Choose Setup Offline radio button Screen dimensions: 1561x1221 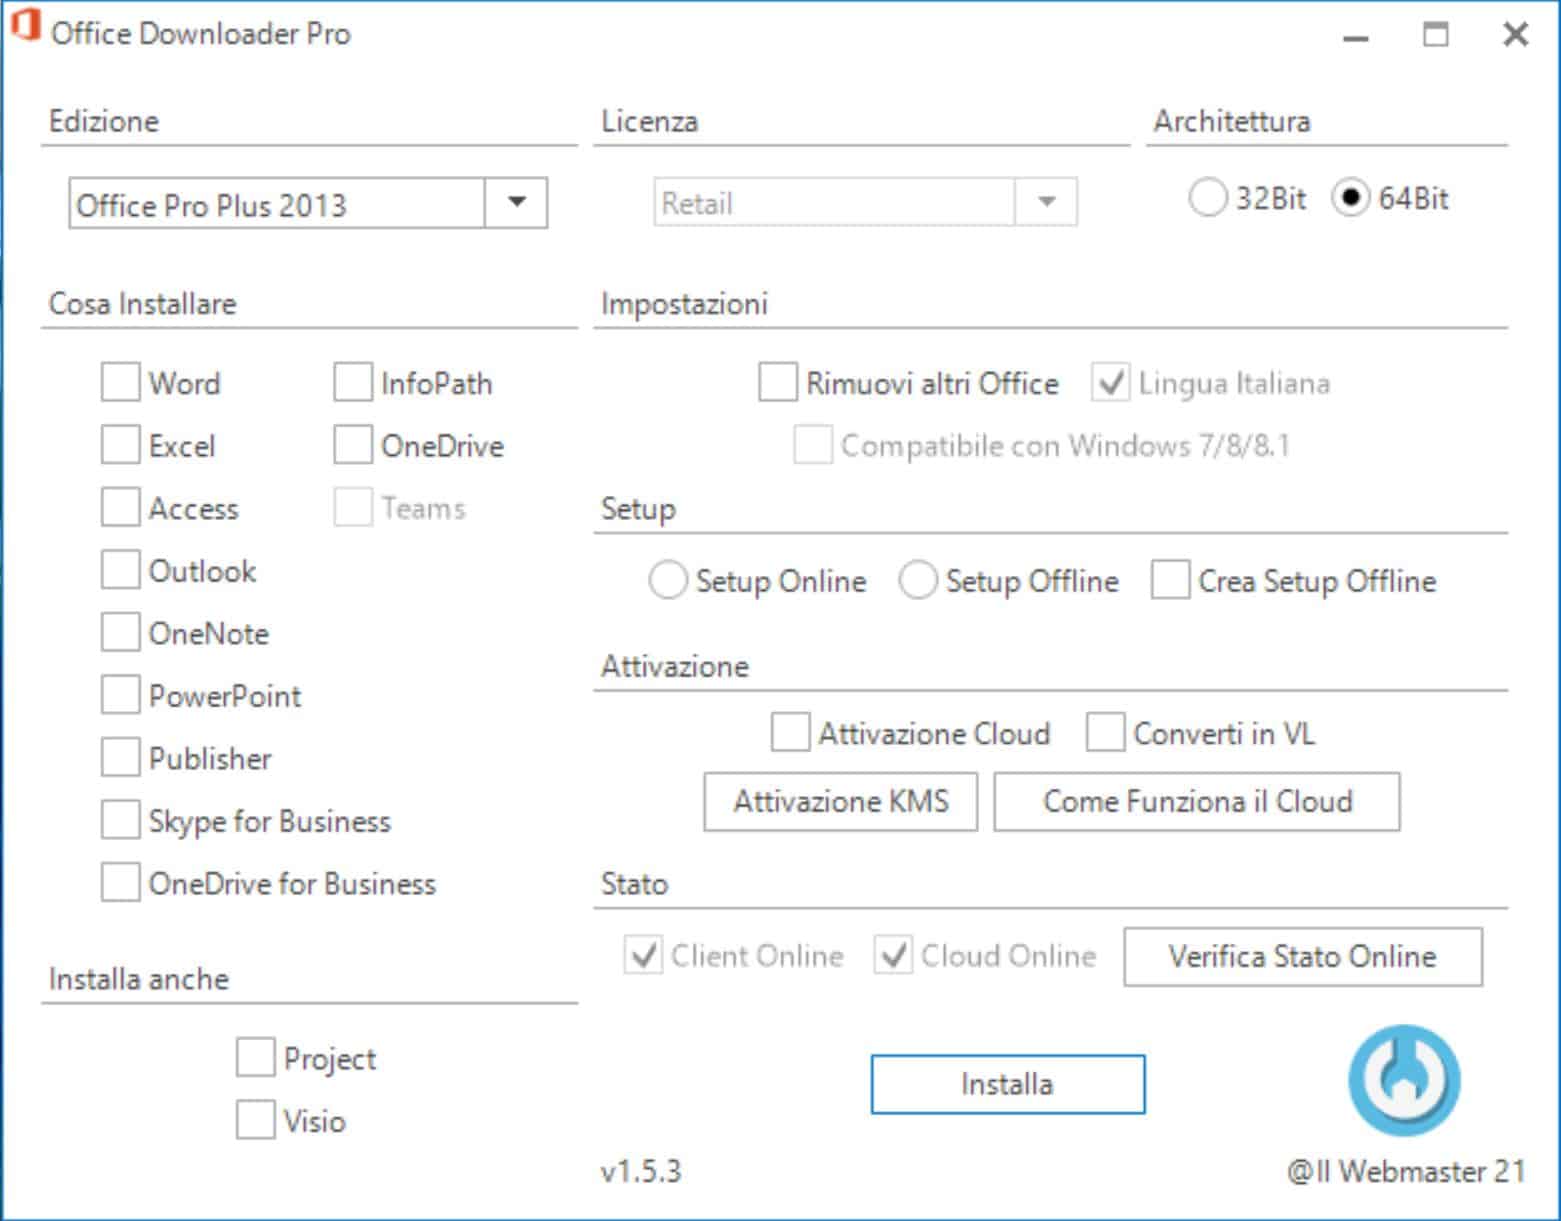(917, 580)
